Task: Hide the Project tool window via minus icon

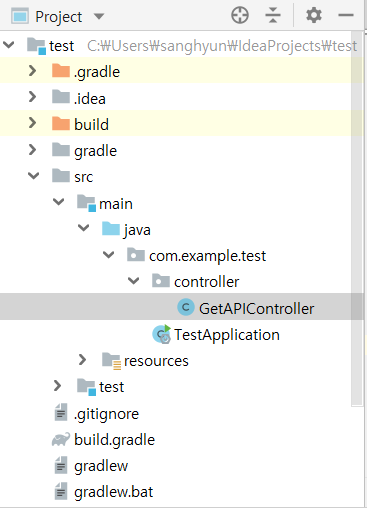Action: [346, 15]
